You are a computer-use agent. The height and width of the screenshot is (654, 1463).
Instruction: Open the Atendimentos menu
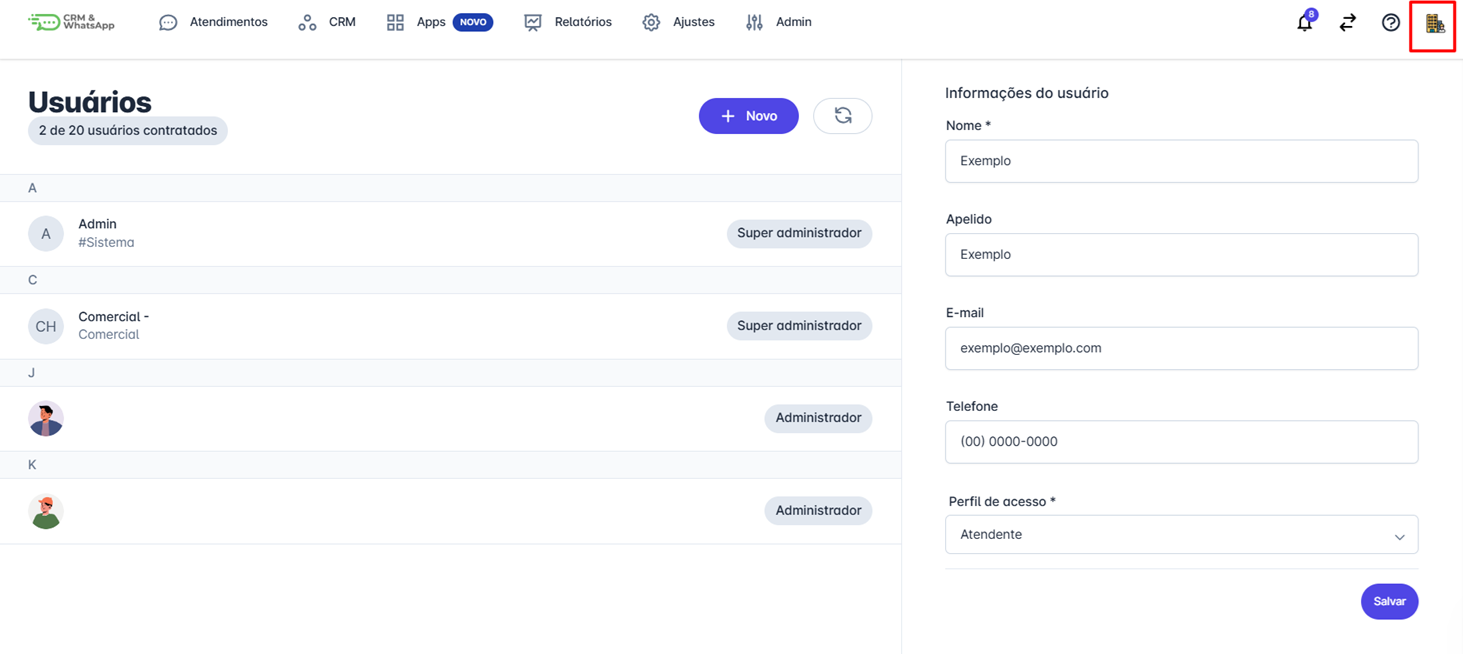[x=214, y=22]
